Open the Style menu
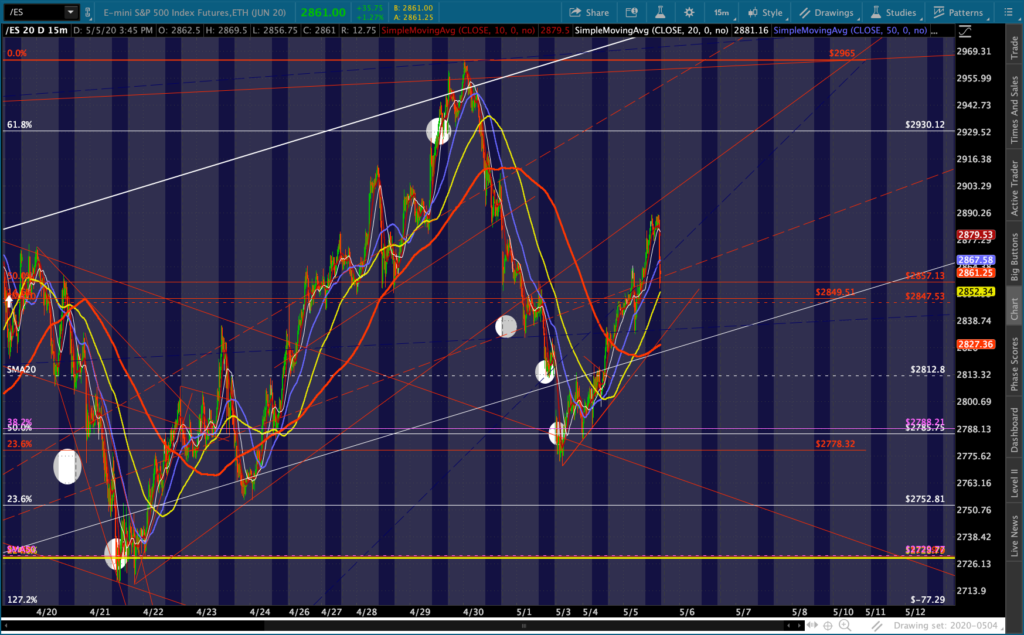This screenshot has height=635, width=1024. tap(765, 12)
